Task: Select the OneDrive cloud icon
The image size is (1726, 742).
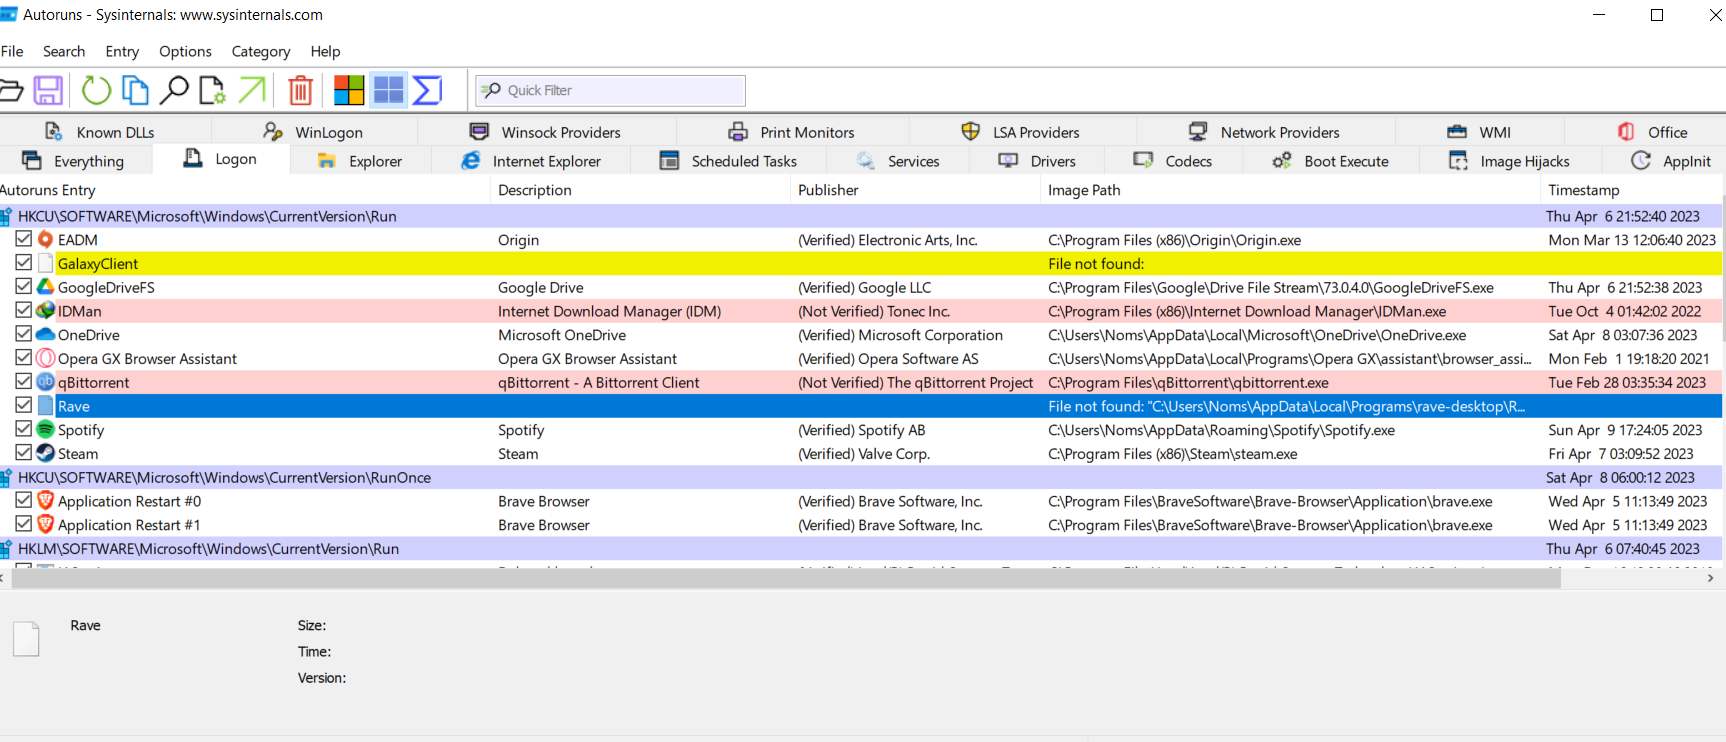Action: (45, 335)
